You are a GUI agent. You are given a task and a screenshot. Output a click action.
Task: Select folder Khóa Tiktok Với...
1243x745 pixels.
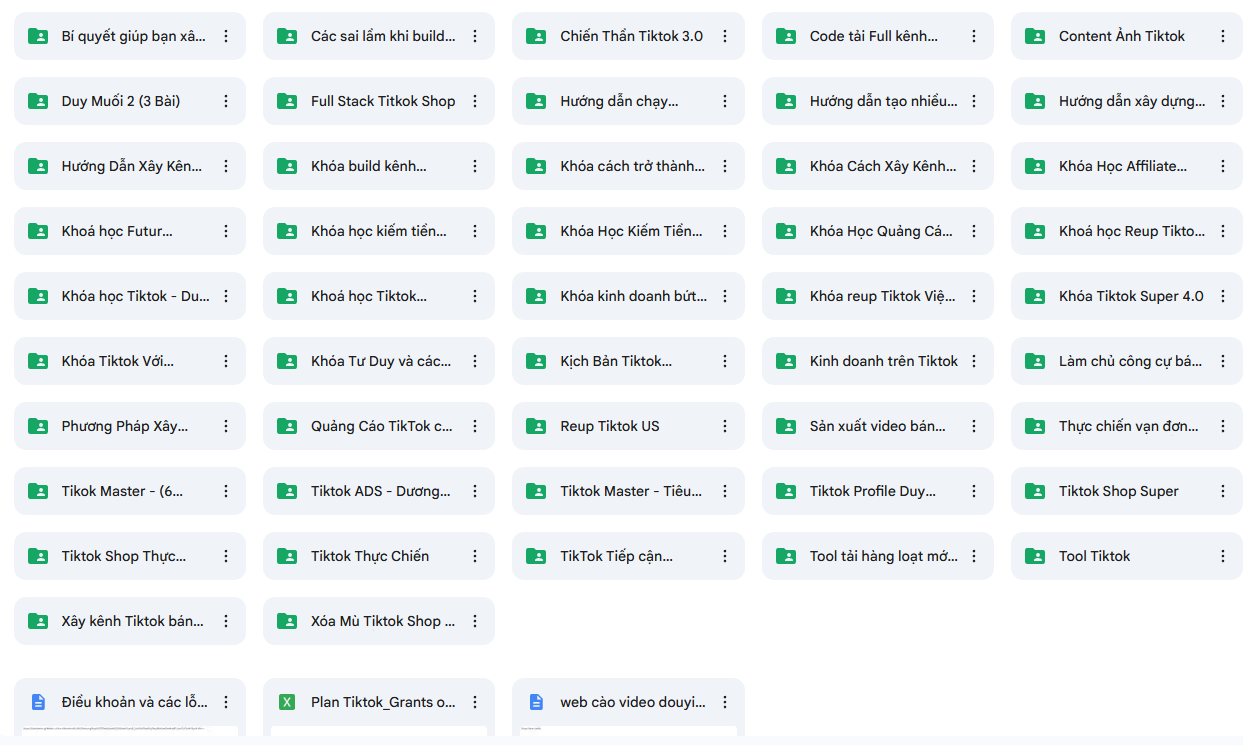click(x=130, y=361)
